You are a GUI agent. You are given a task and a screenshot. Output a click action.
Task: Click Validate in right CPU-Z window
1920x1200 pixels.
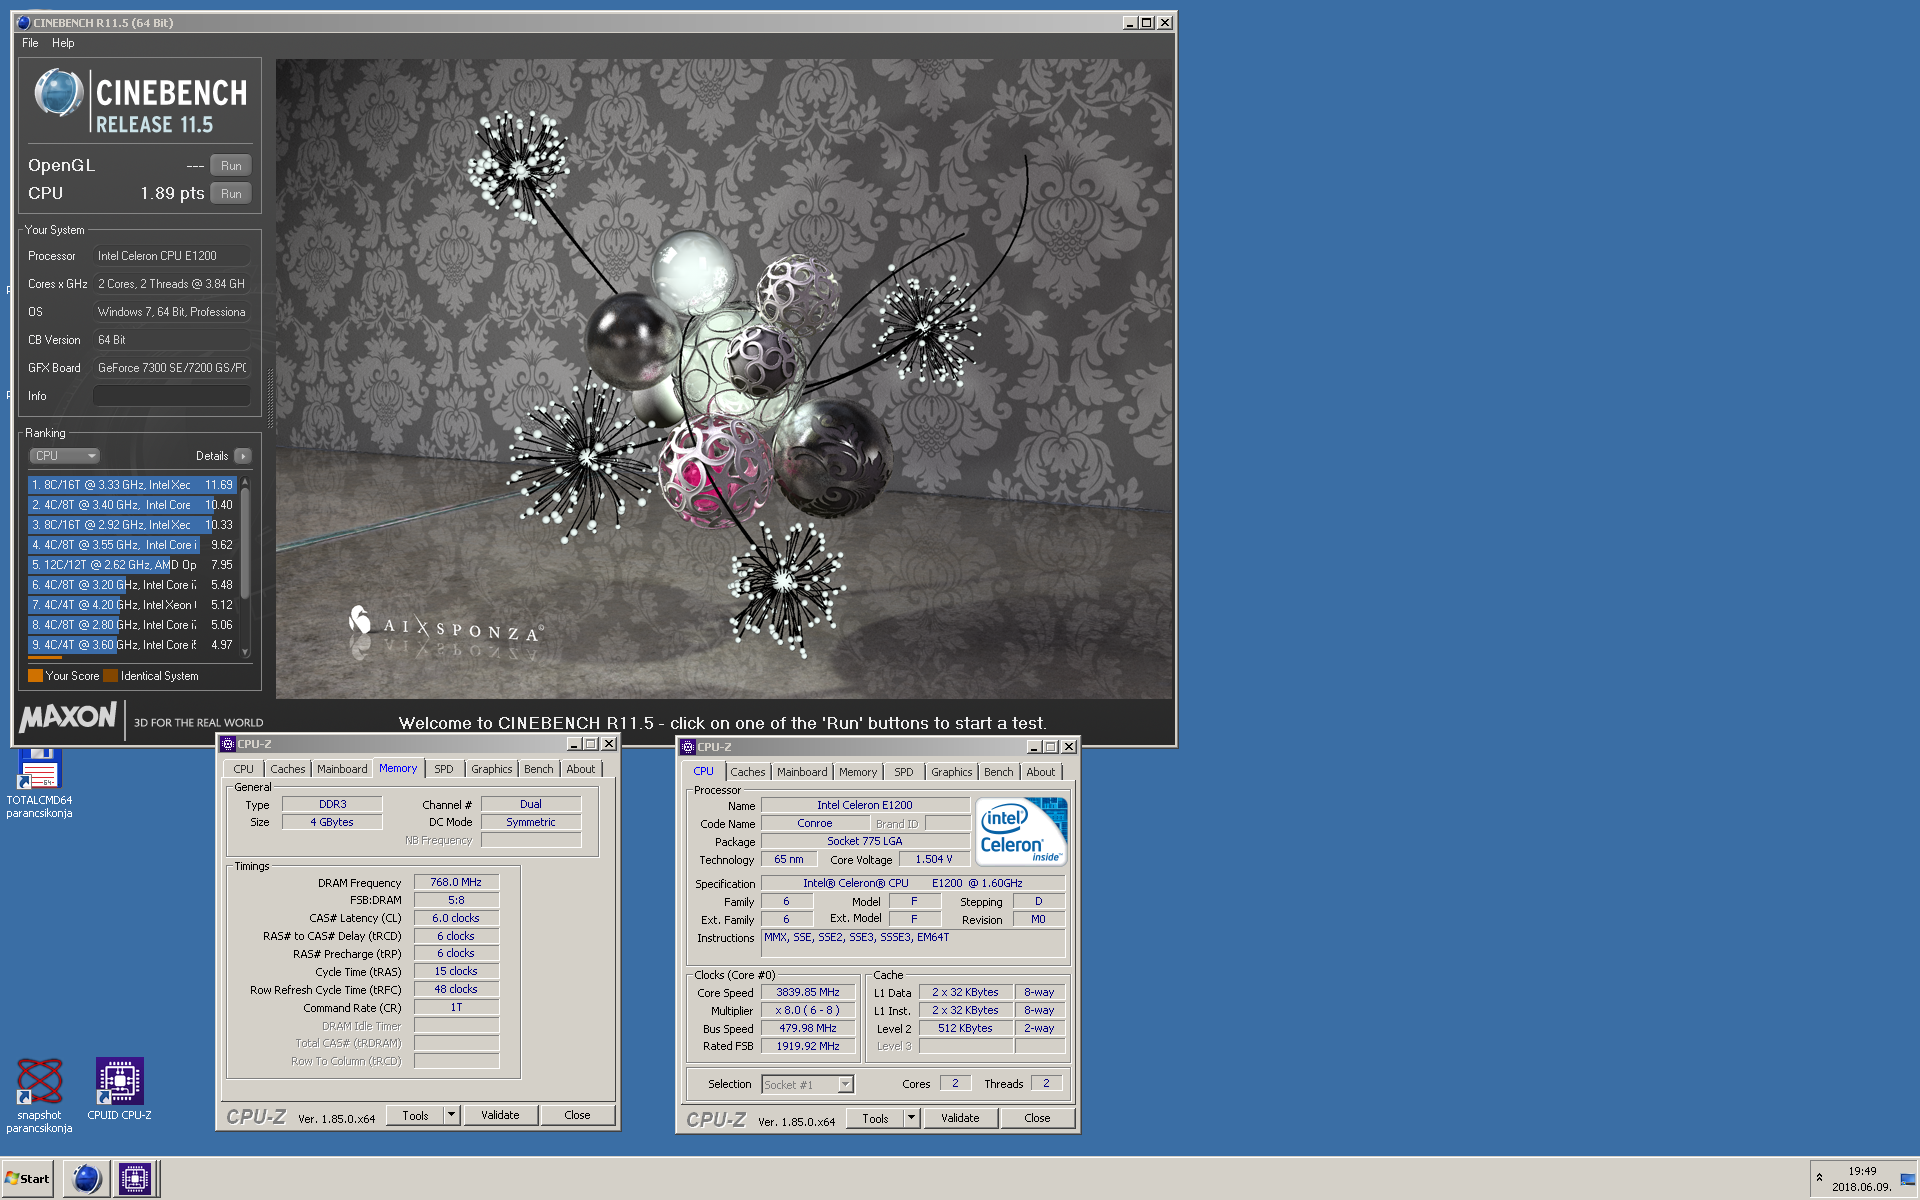point(960,1118)
